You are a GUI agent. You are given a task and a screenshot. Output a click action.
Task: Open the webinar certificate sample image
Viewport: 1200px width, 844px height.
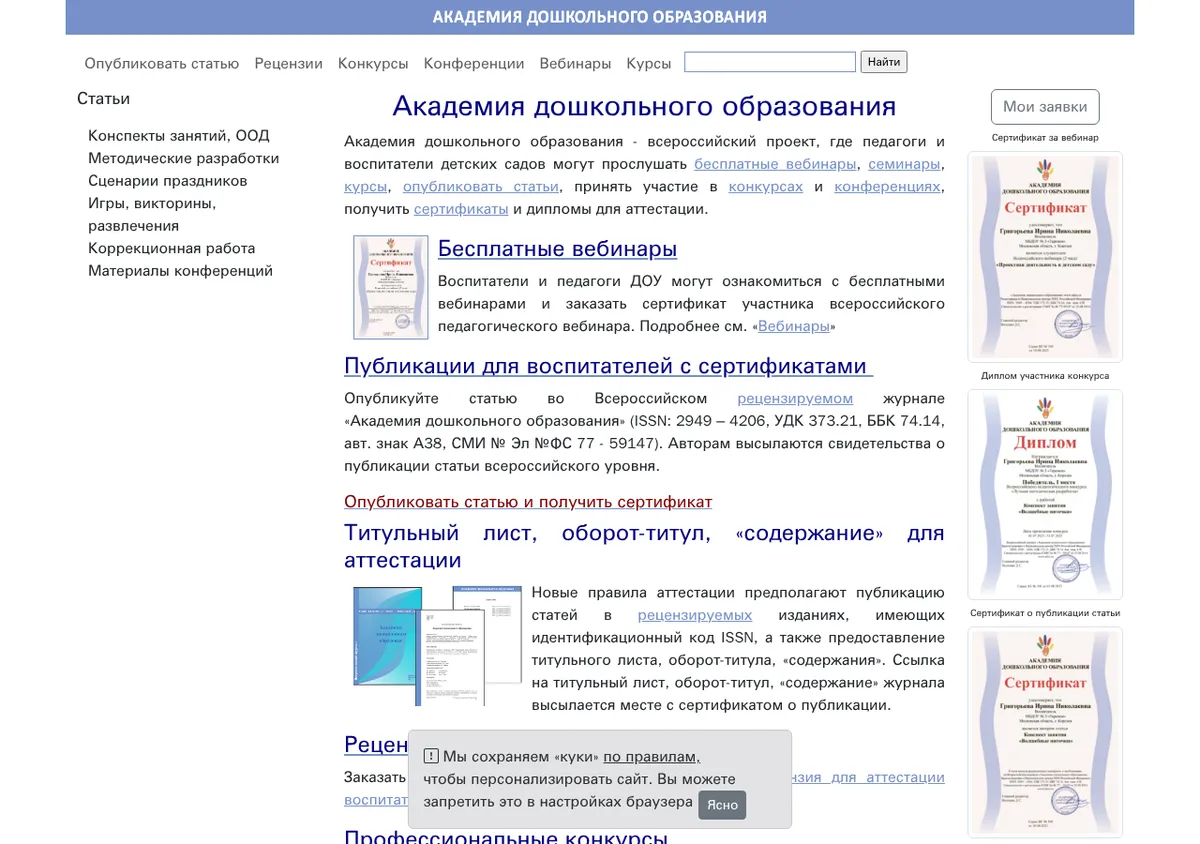pos(1045,256)
